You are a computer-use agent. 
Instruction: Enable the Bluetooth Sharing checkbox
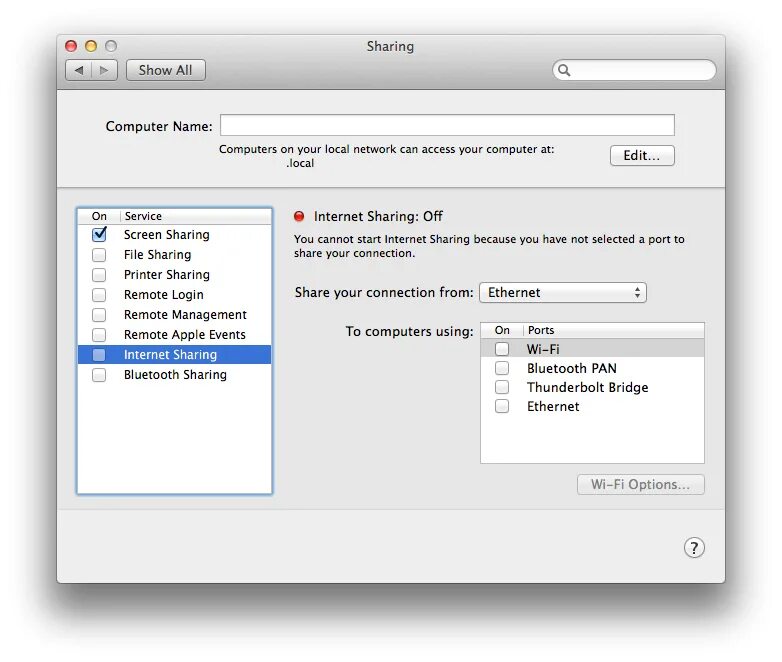pyautogui.click(x=99, y=375)
